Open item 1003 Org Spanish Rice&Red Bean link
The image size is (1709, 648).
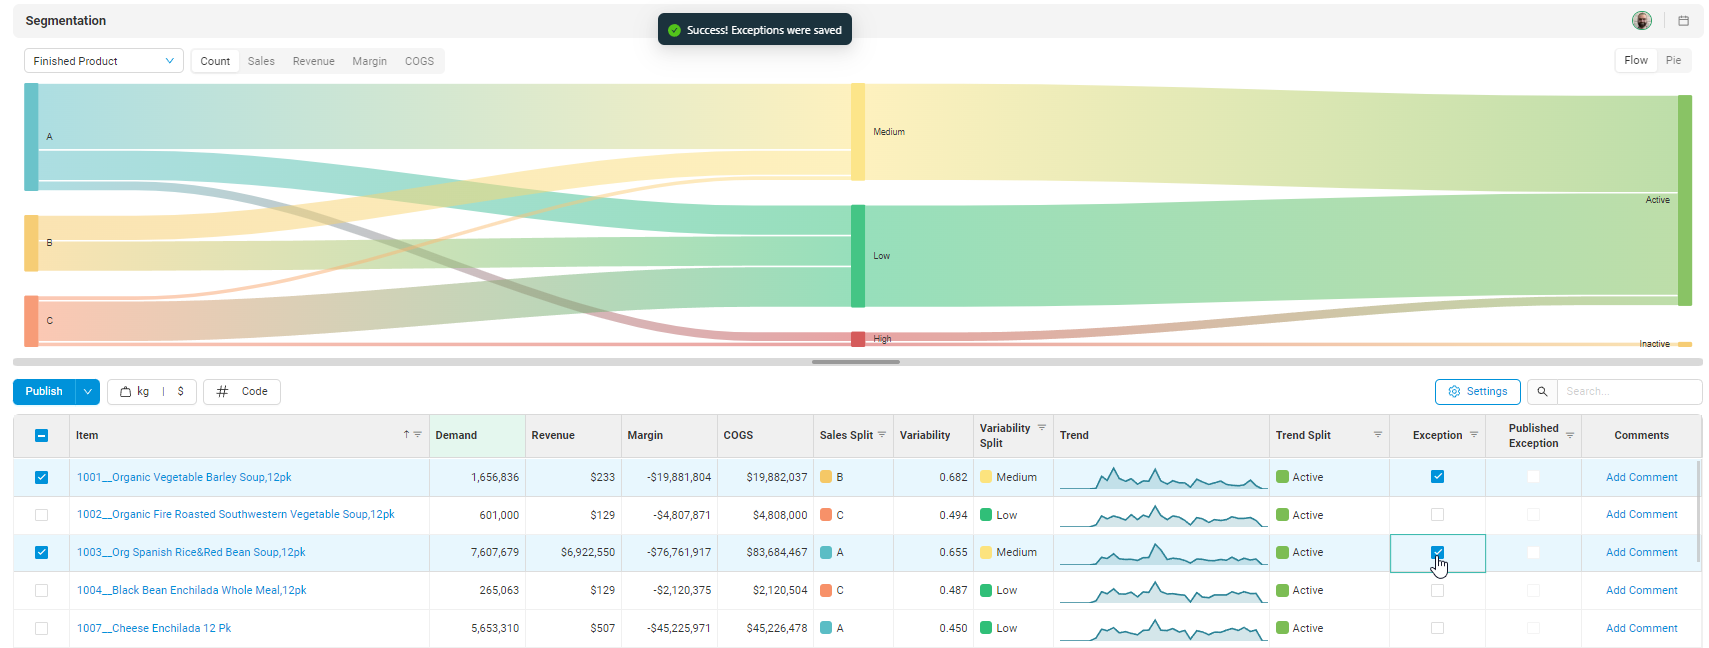(x=191, y=552)
